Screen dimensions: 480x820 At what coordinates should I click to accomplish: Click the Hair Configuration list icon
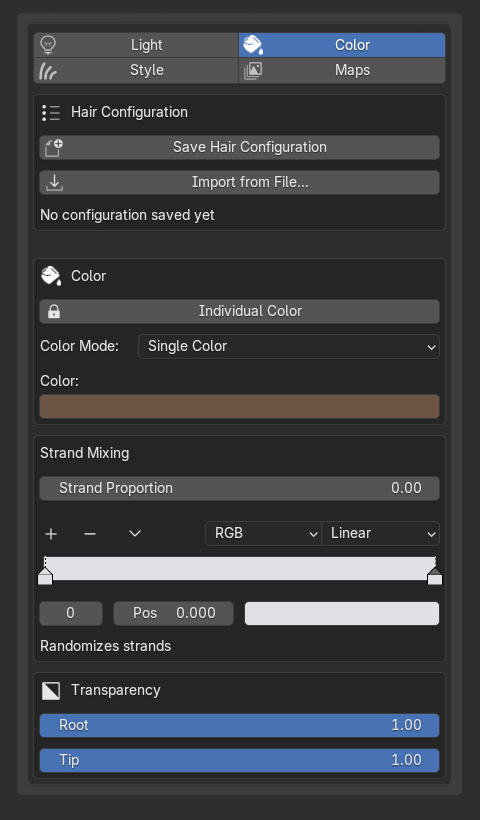(51, 112)
